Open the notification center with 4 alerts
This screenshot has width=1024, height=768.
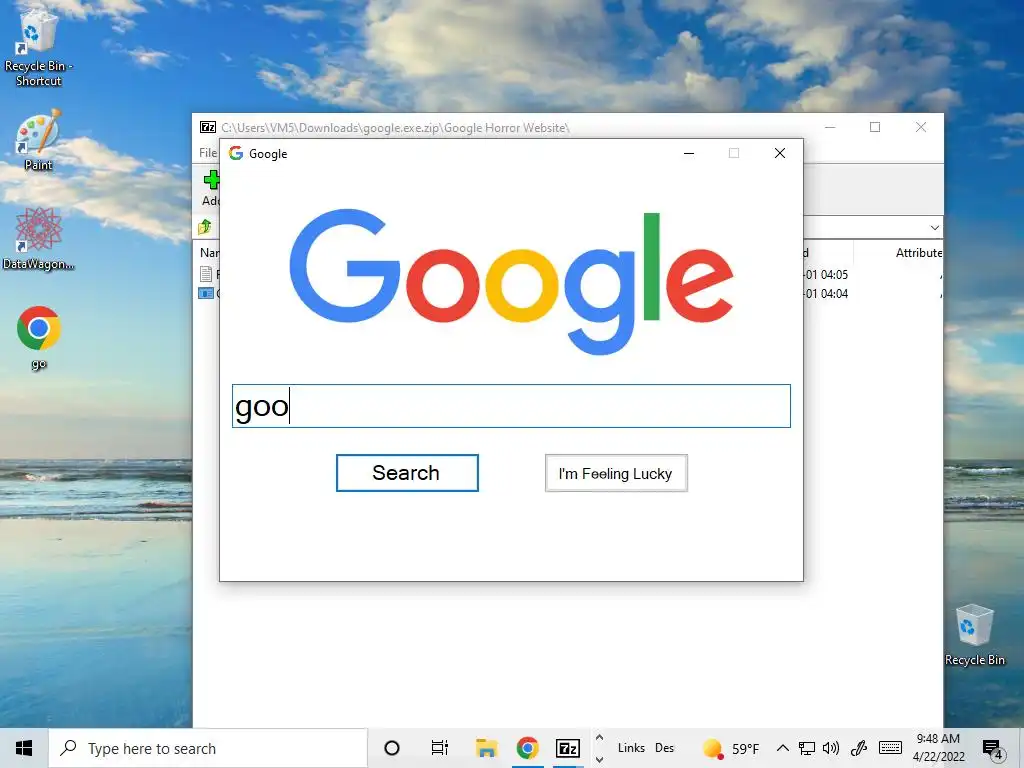point(993,749)
